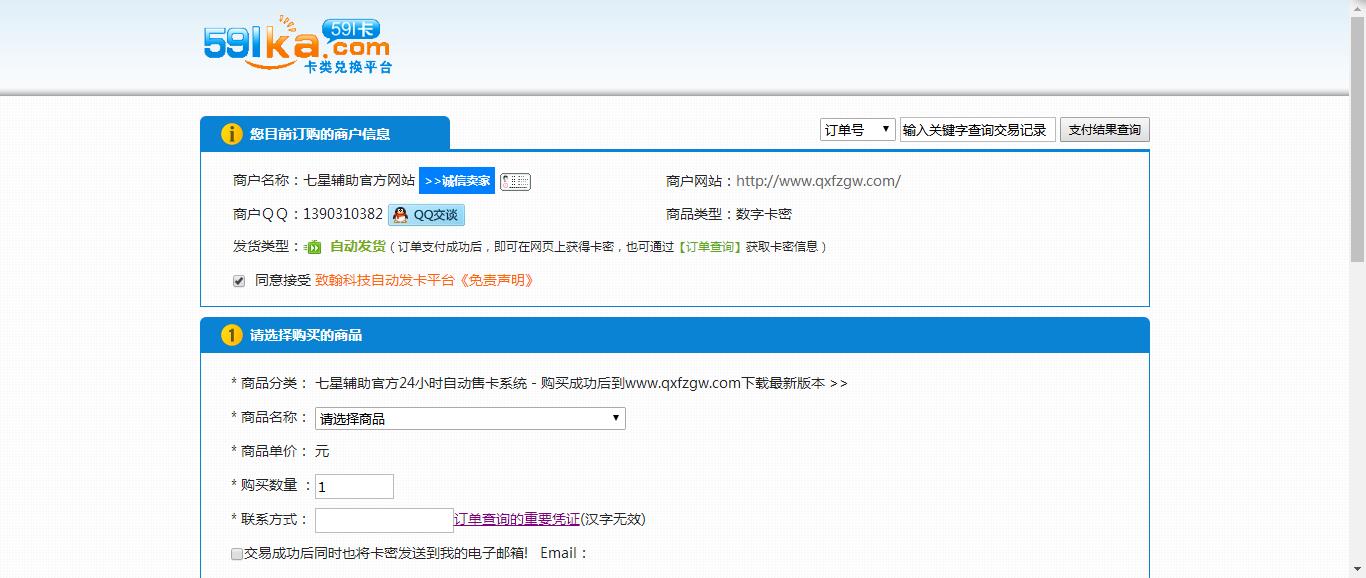This screenshot has height=578, width=1366.
Task: Enable sending card key to email checkbox
Action: click(x=237, y=553)
